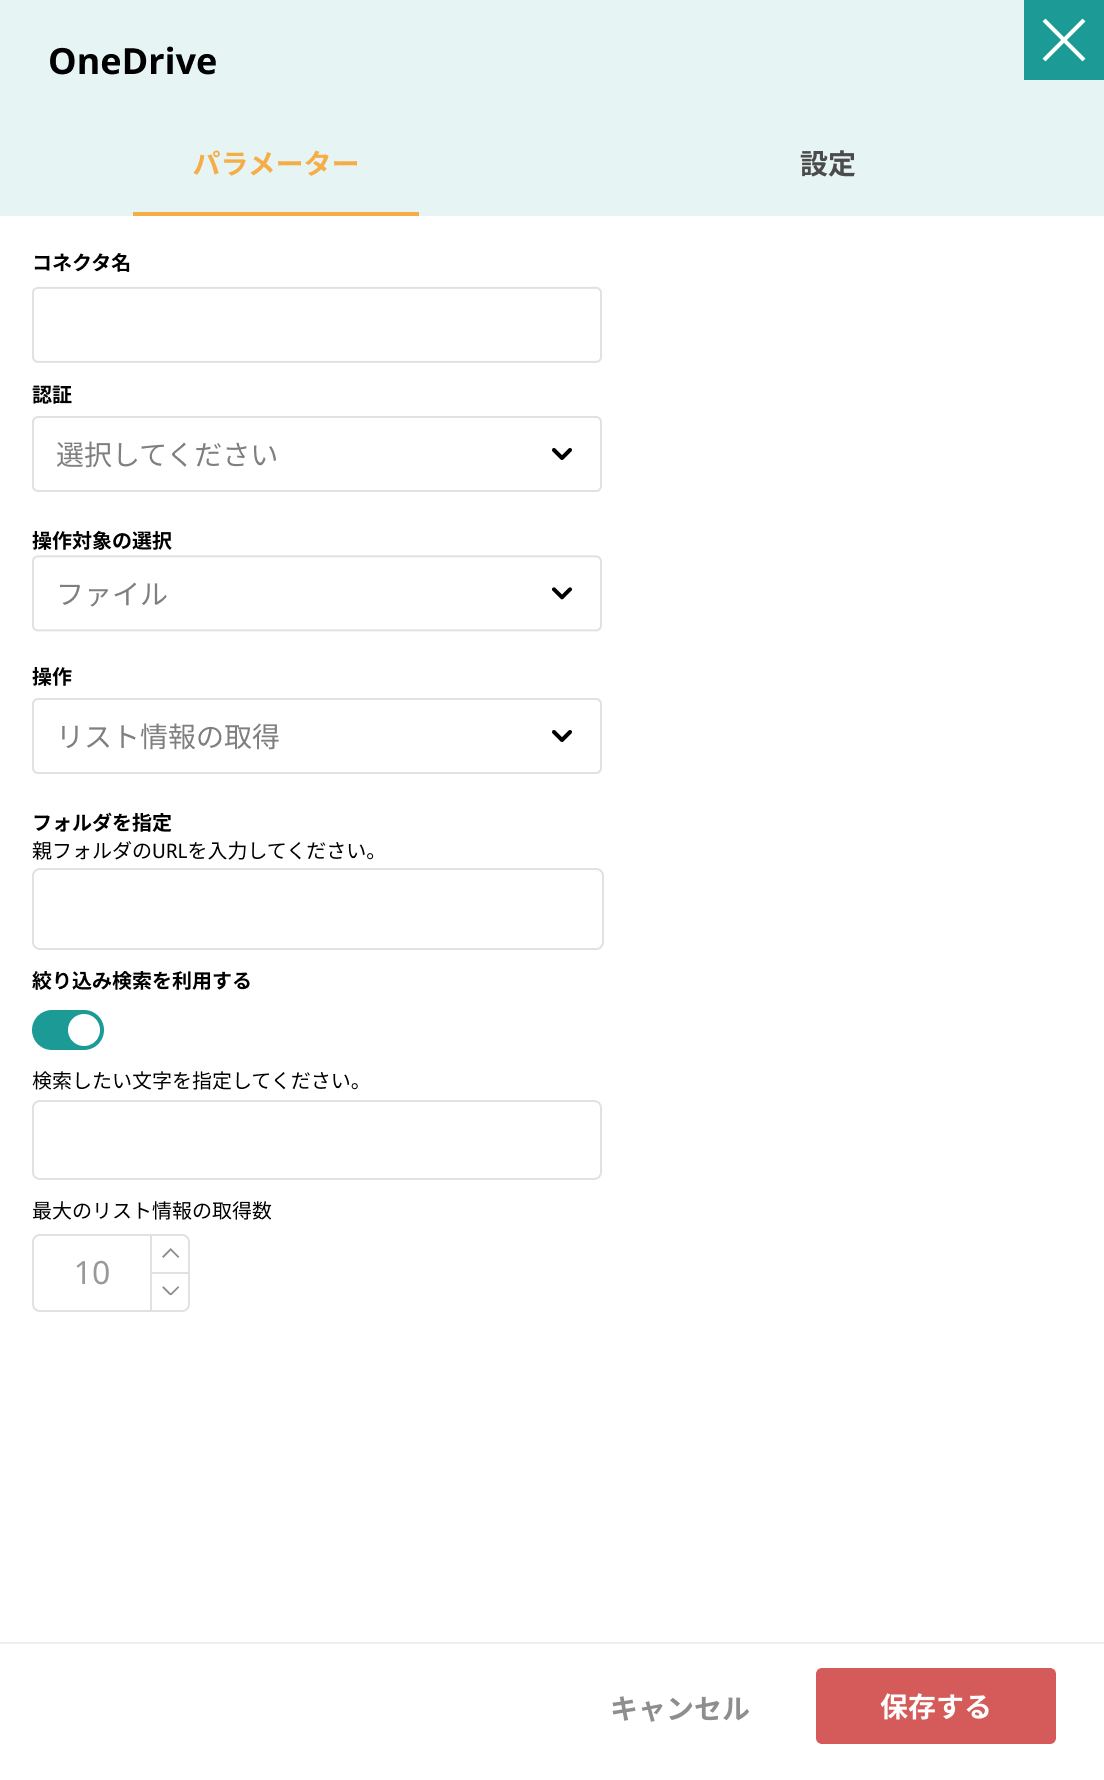
Task: Click the chevron arrow in 操作対象の選択 dropdown
Action: (562, 593)
